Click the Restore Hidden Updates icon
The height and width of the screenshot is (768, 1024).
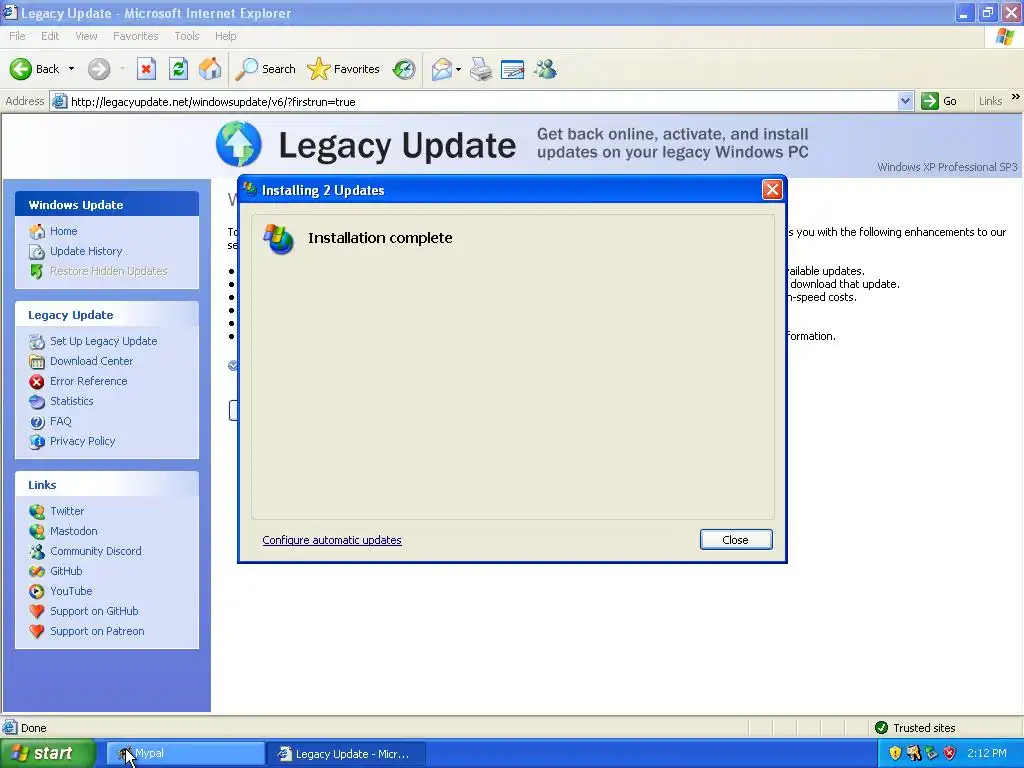click(x=37, y=271)
